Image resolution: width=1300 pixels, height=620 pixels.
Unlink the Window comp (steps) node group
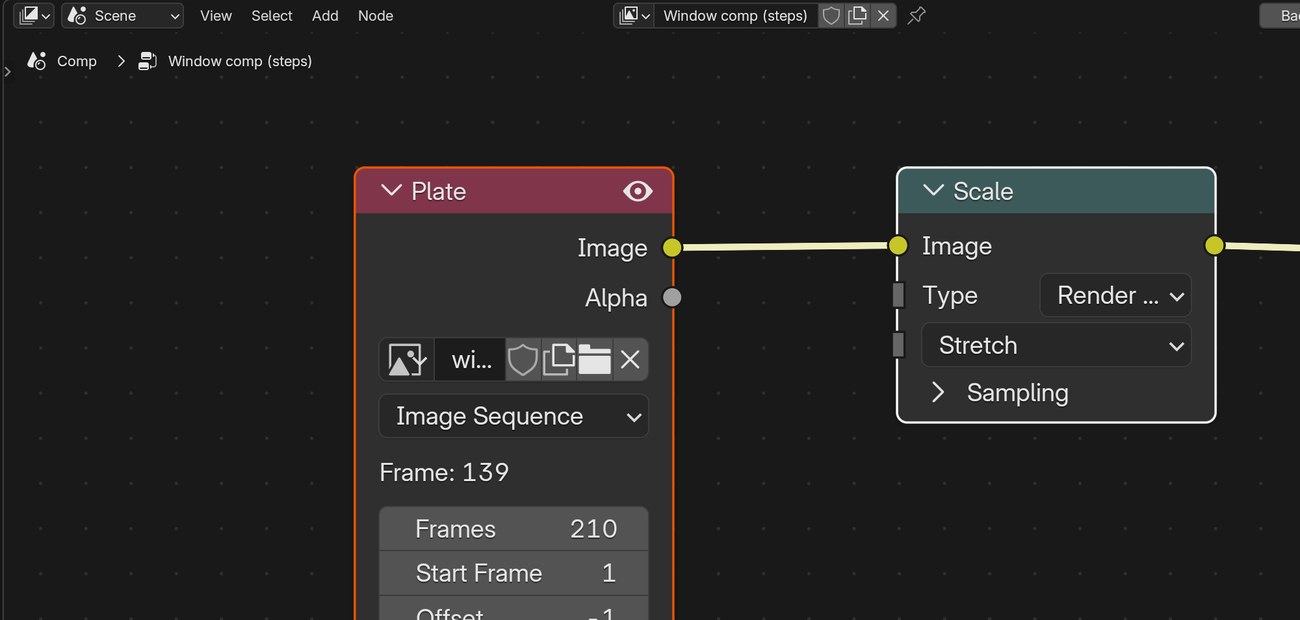click(x=882, y=15)
